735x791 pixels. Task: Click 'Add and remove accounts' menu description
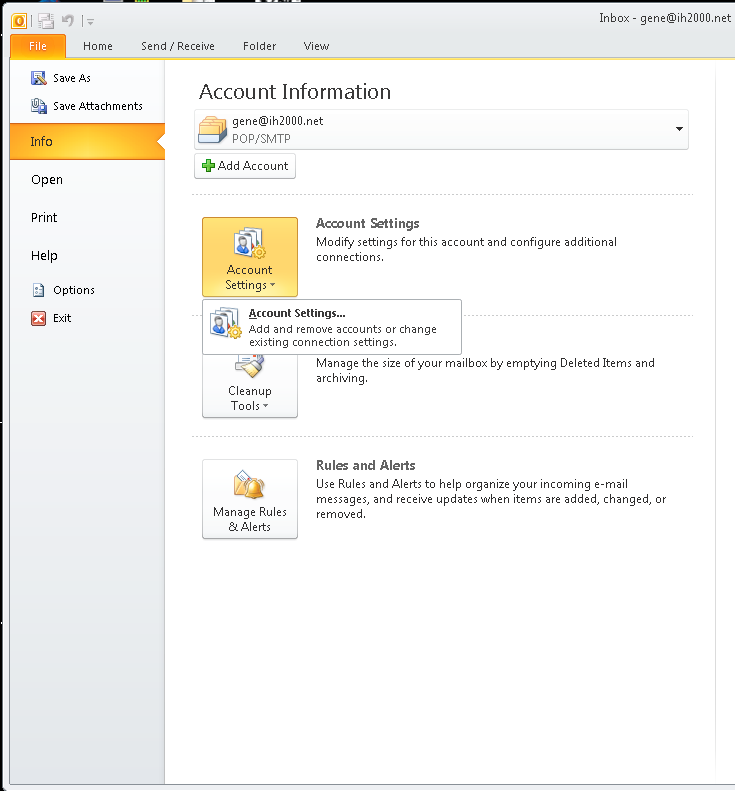[x=343, y=335]
